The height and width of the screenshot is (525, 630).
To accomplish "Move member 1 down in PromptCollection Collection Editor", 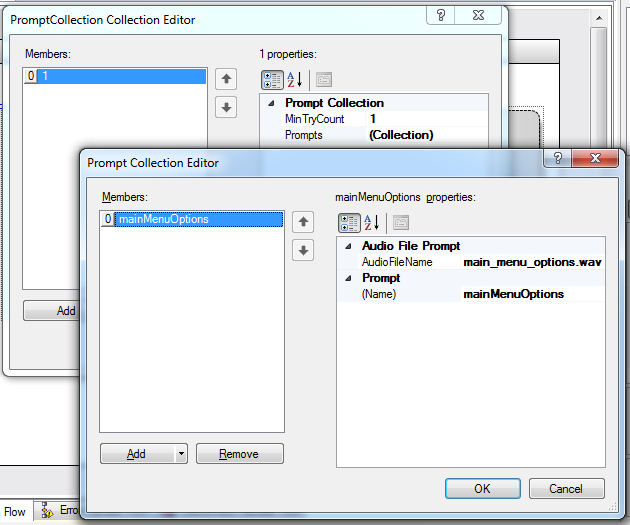I will tap(226, 107).
